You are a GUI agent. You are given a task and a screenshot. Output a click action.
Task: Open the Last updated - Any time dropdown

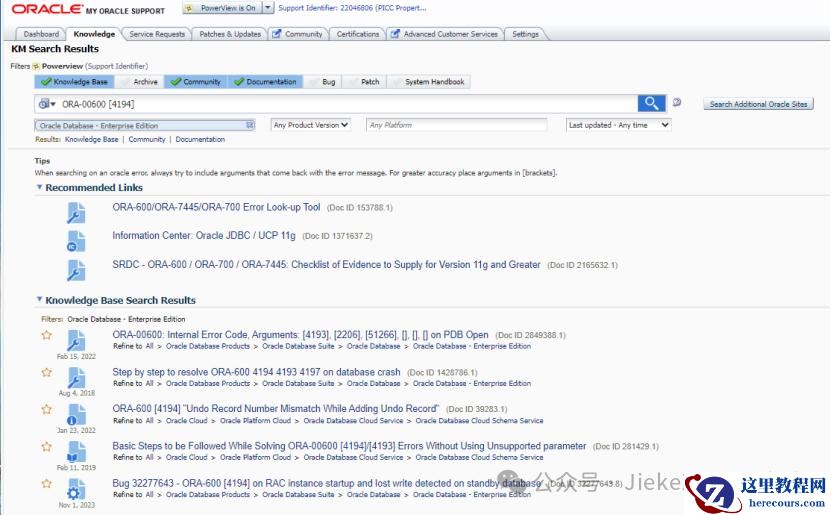click(x=618, y=125)
